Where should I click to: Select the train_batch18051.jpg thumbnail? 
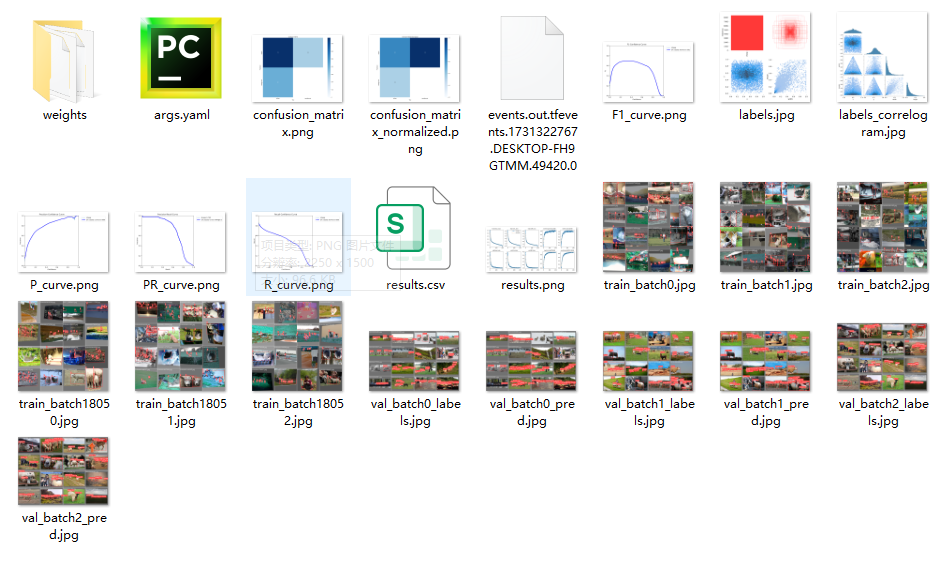[x=180, y=346]
